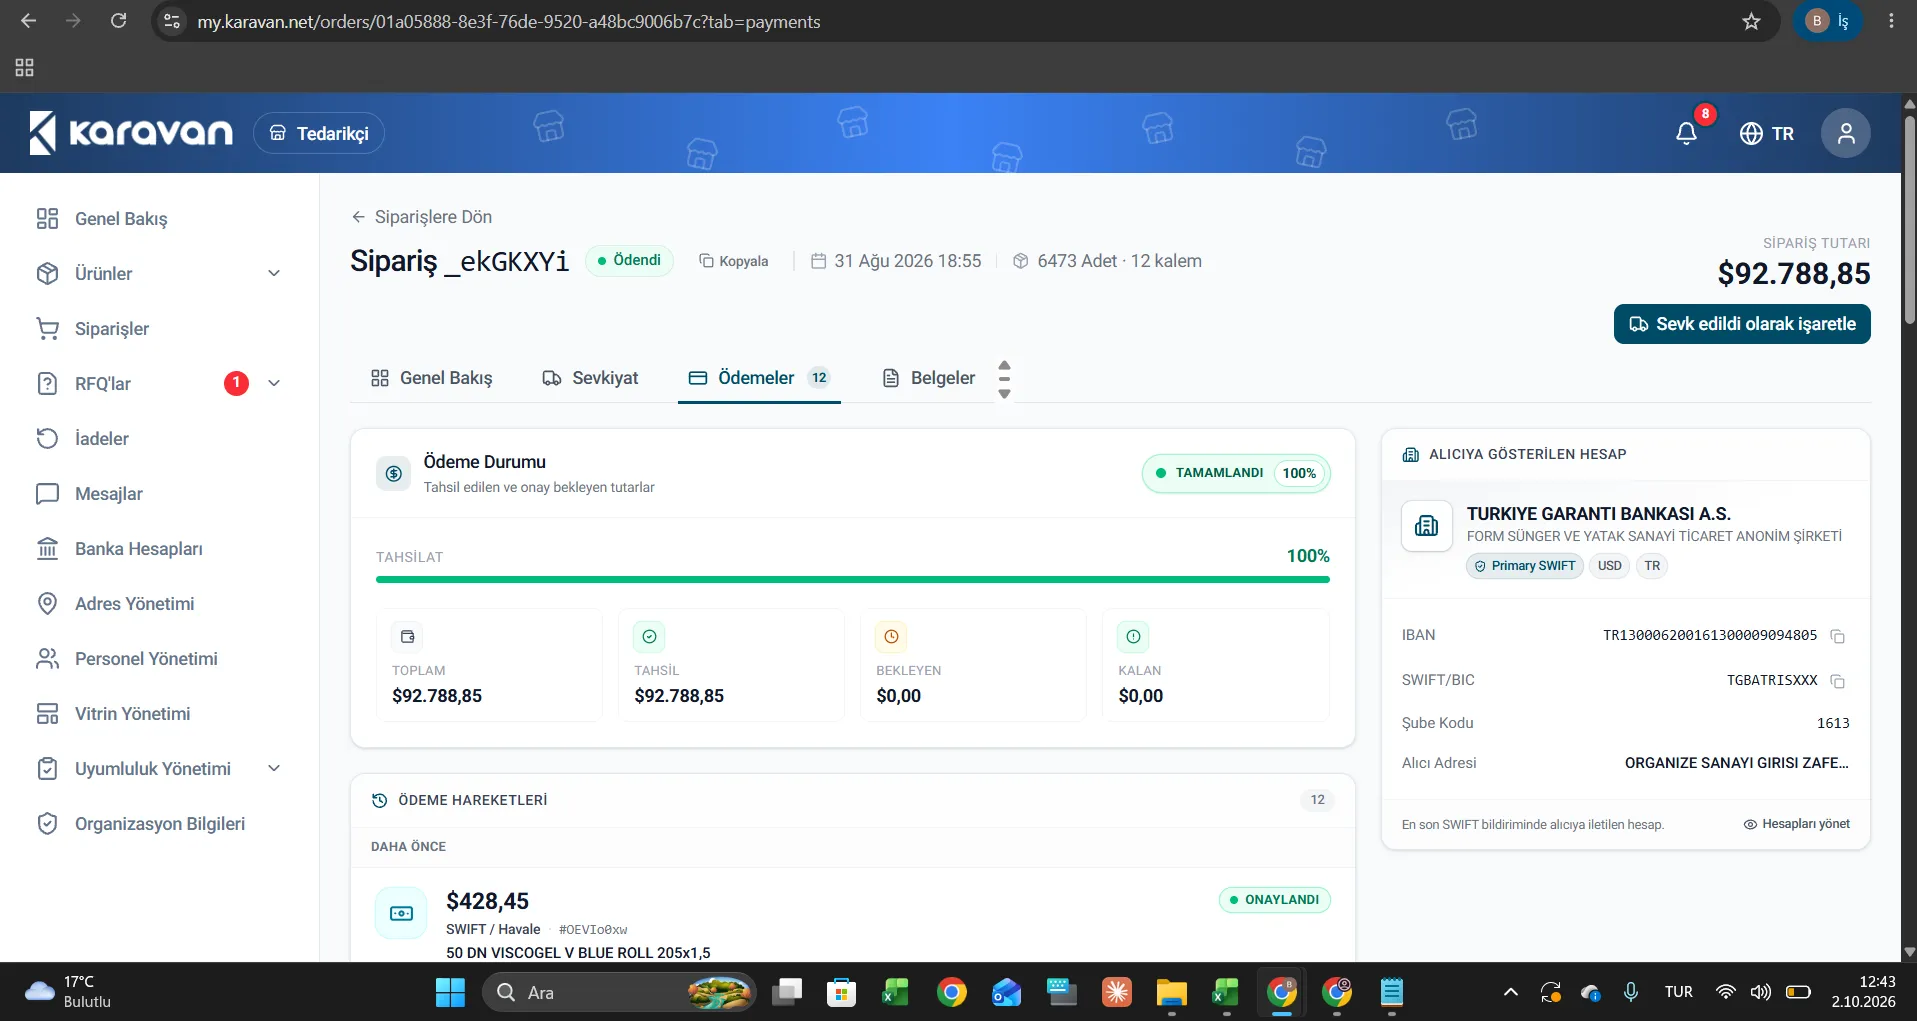Image resolution: width=1917 pixels, height=1021 pixels.
Task: Click the Ödeme Durumu dollar icon
Action: [x=394, y=473]
